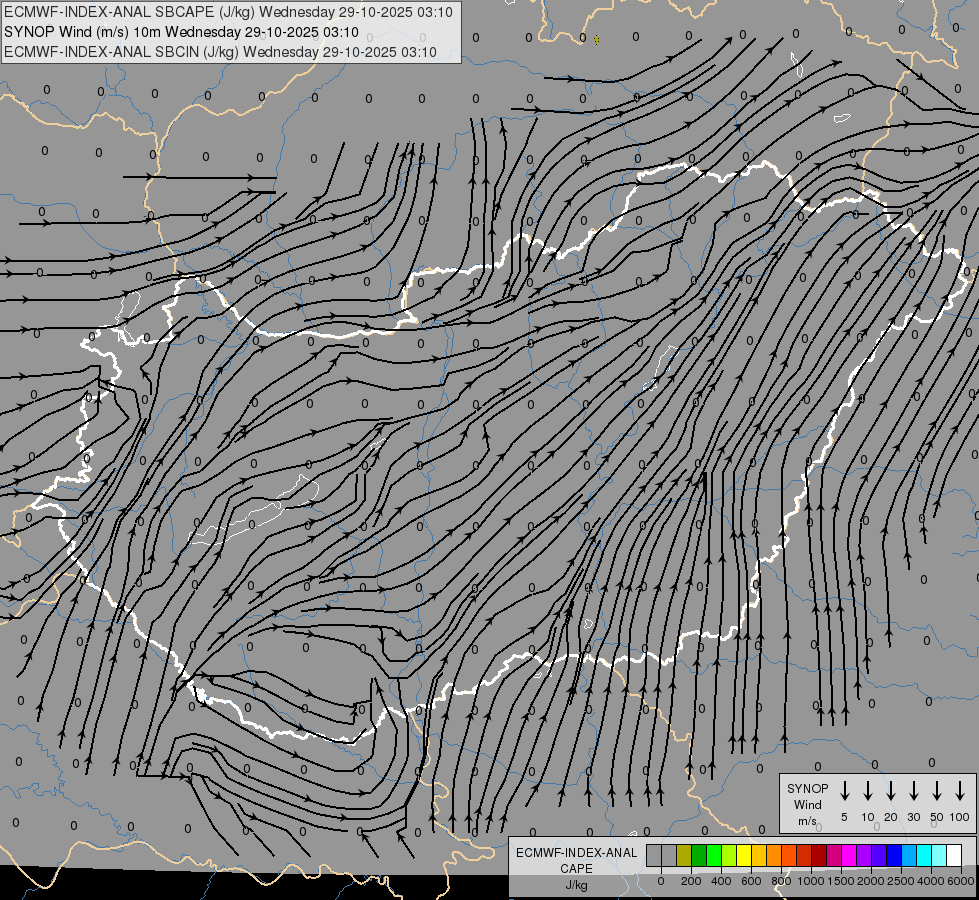This screenshot has height=900, width=979.
Task: Click the 'J/kg' unit in color legend
Action: point(576,885)
